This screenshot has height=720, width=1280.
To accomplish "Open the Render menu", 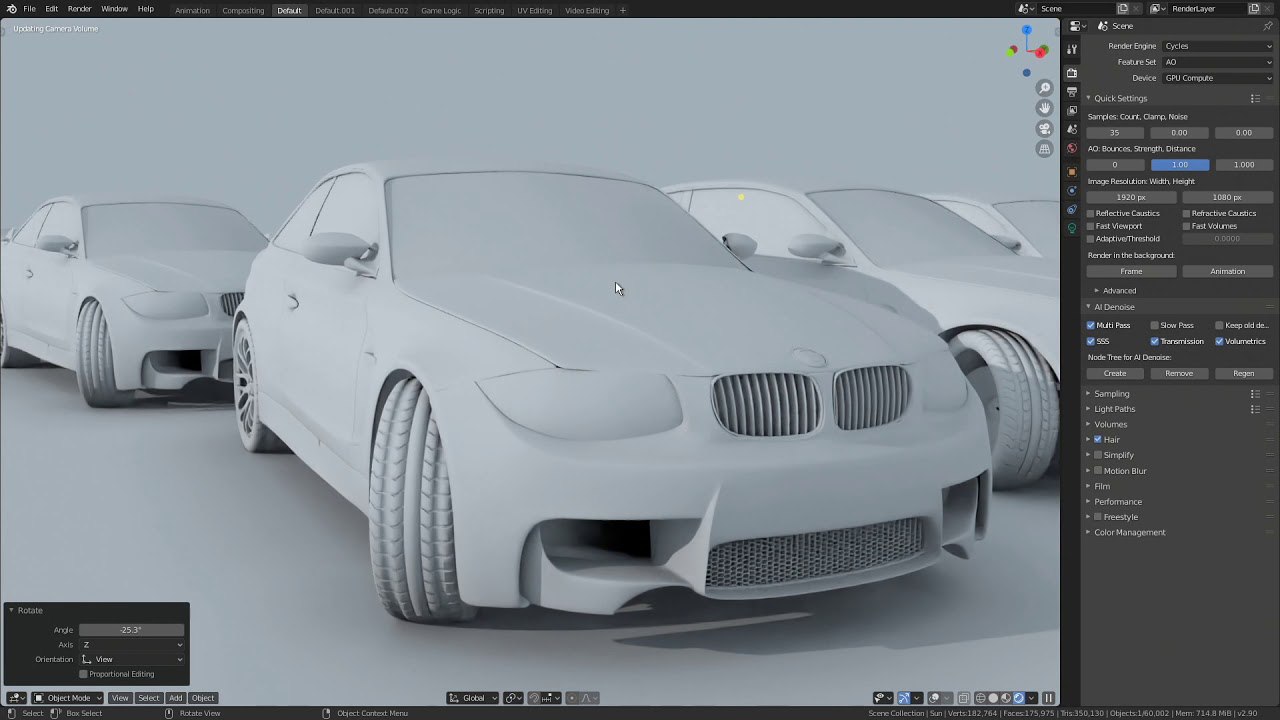I will (x=80, y=9).
